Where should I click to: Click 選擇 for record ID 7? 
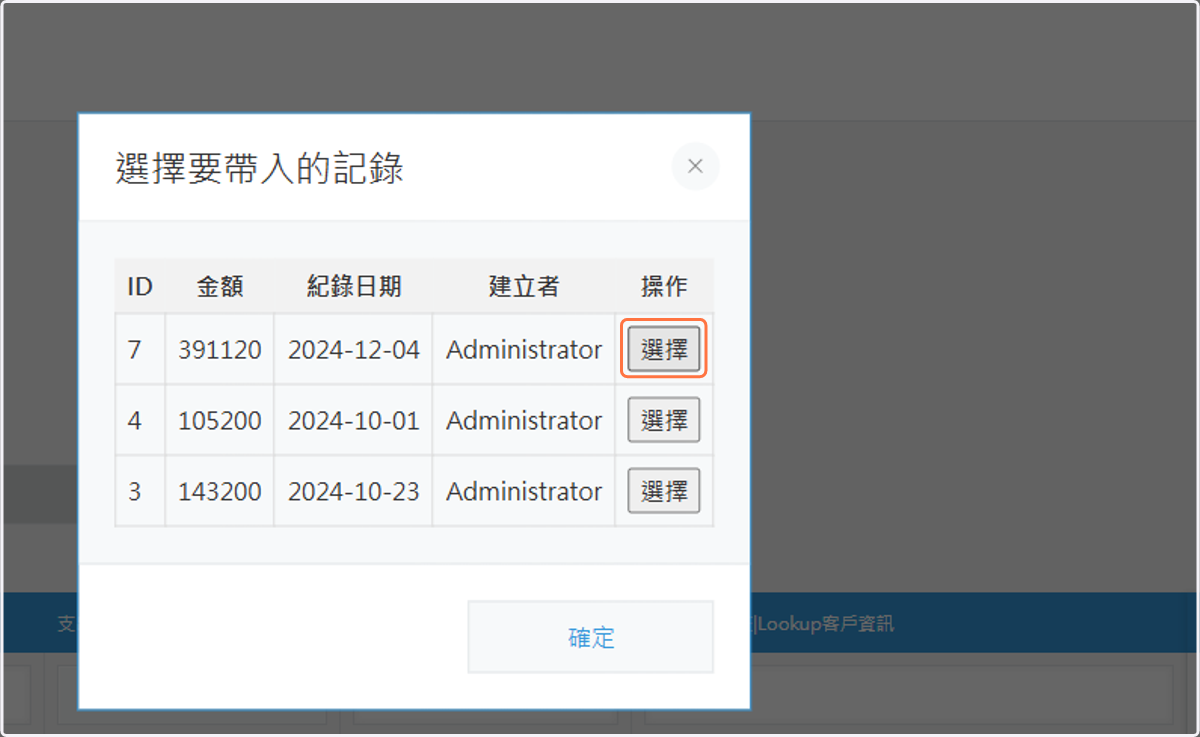664,349
